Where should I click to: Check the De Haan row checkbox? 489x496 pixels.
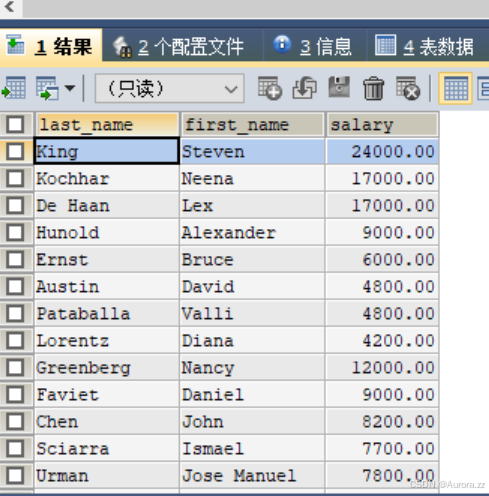pos(15,206)
